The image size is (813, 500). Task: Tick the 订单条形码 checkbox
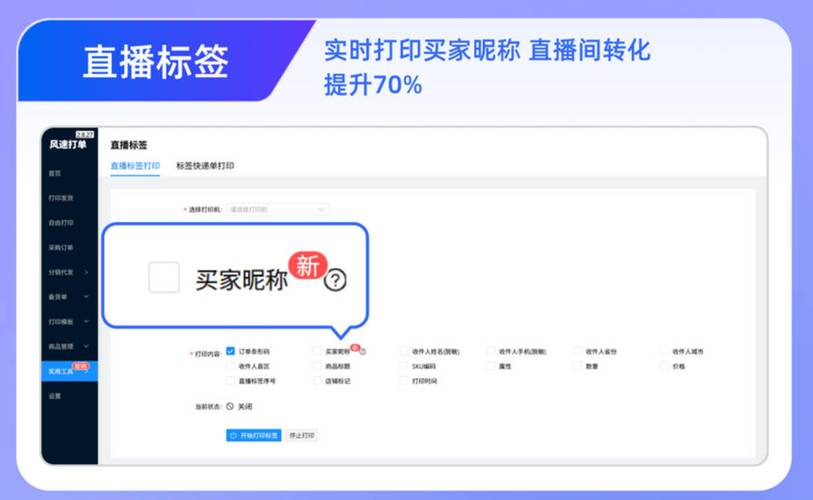pyautogui.click(x=231, y=351)
